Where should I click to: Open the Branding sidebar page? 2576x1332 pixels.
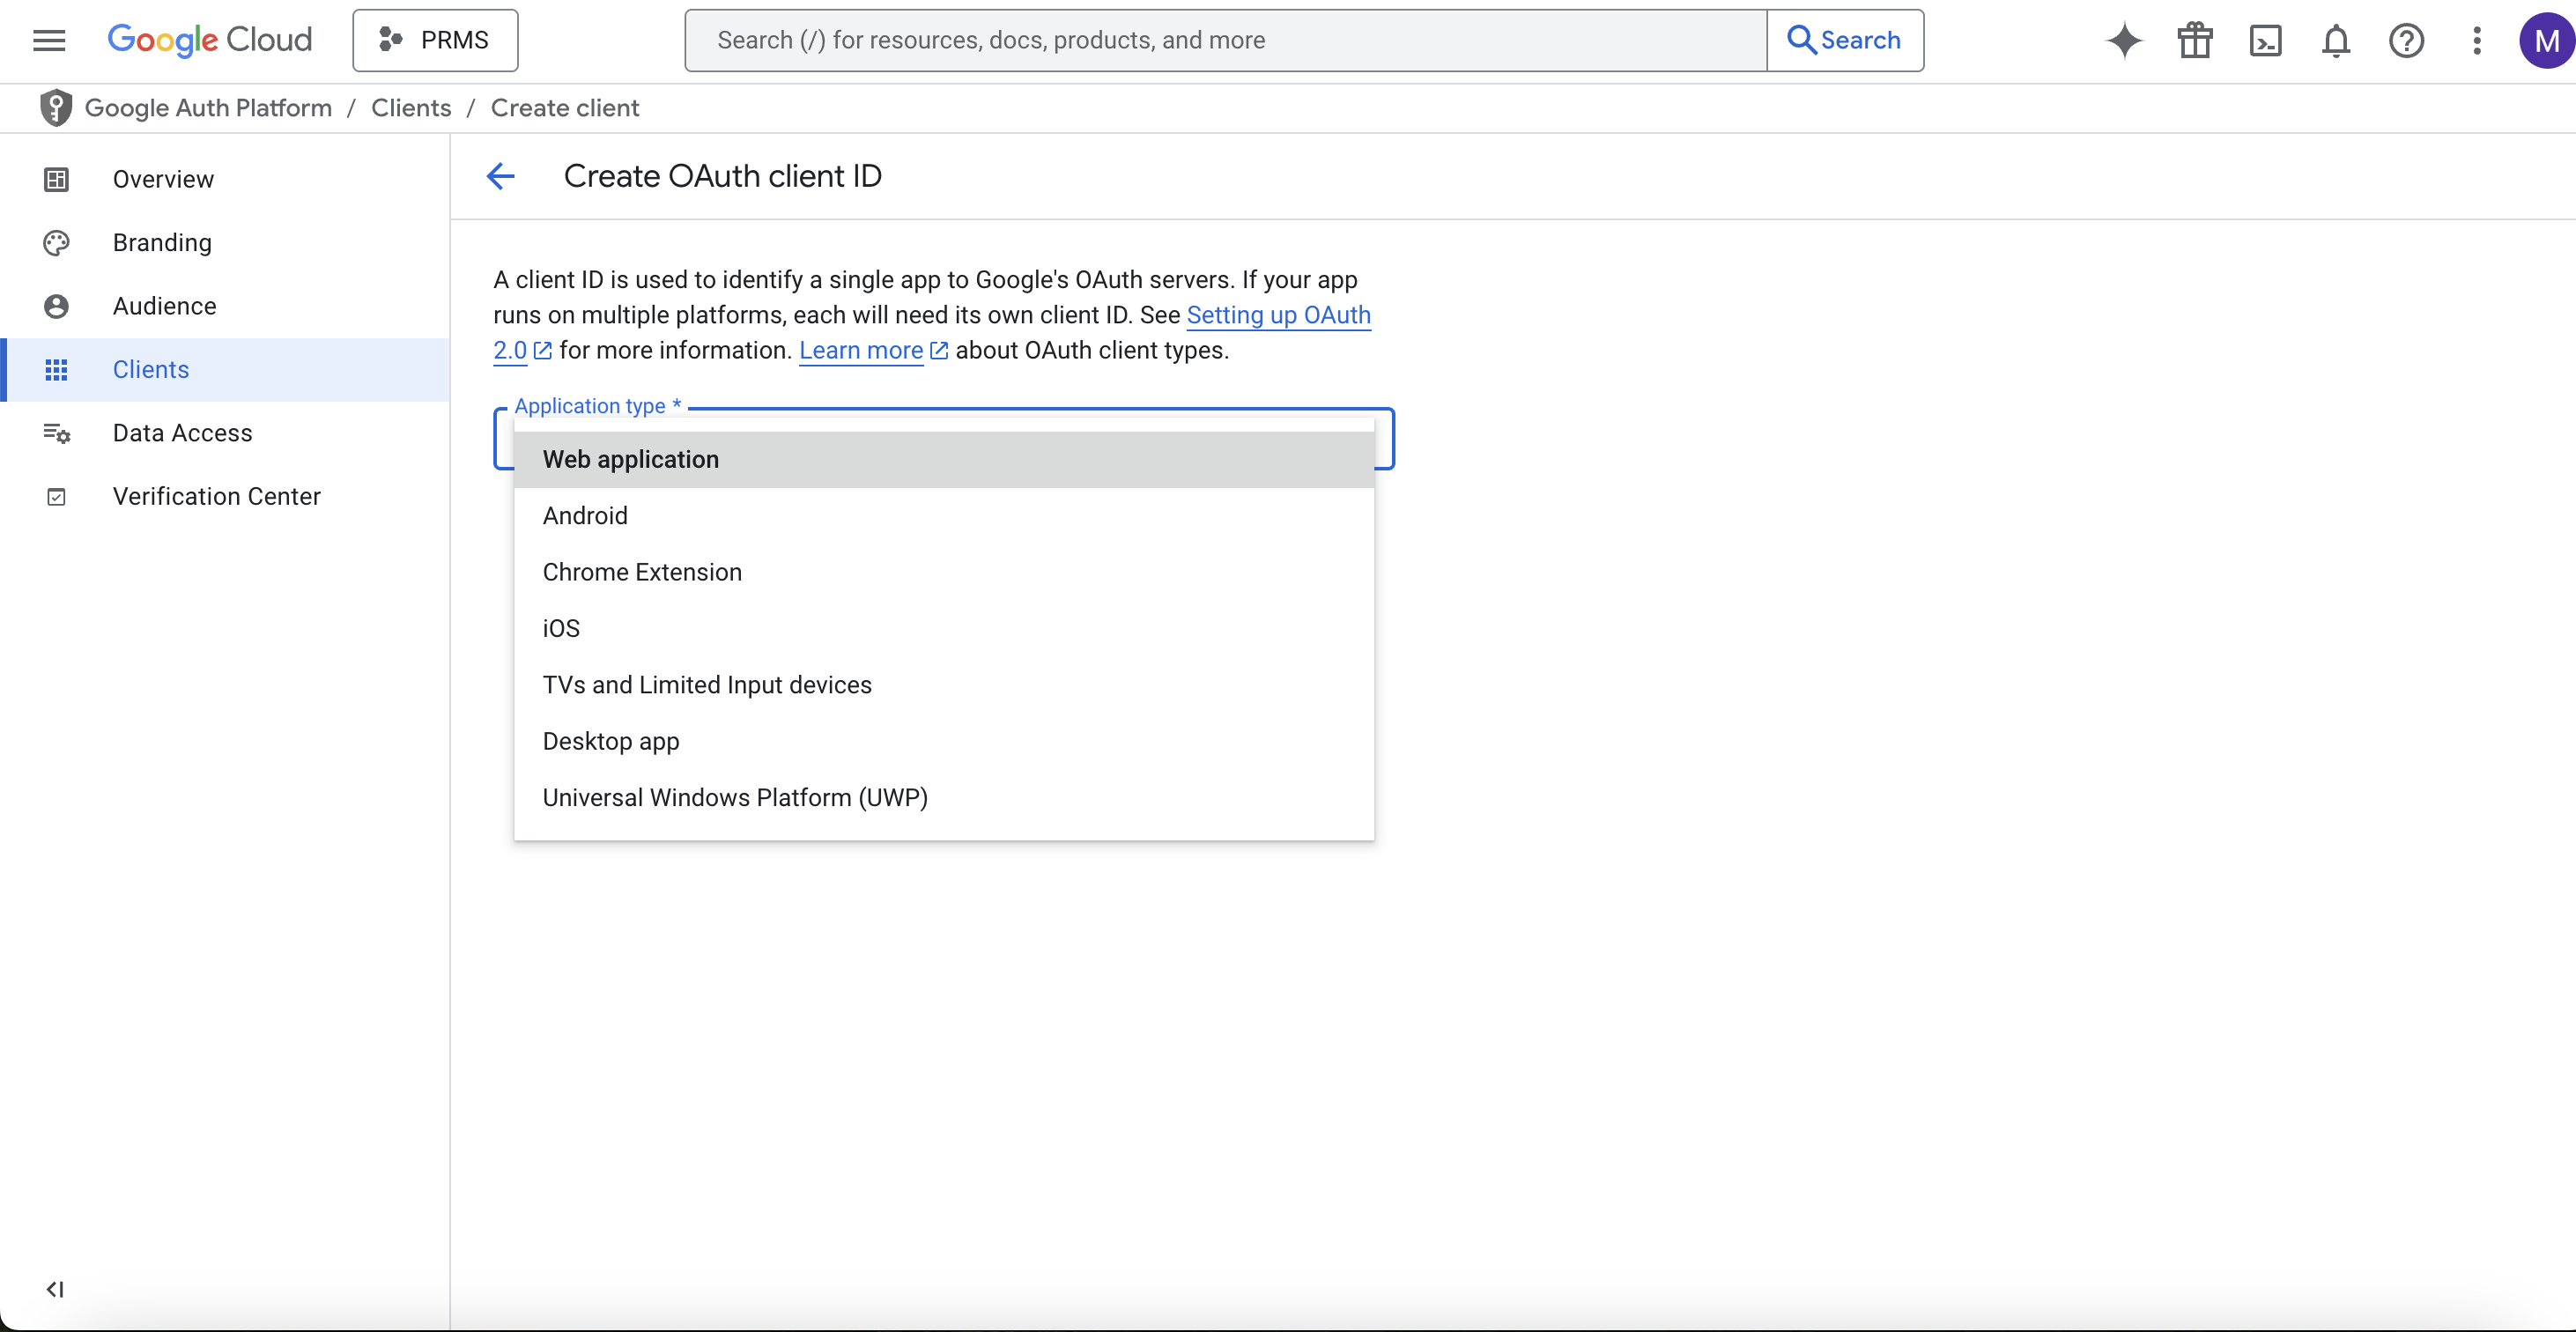(x=162, y=243)
